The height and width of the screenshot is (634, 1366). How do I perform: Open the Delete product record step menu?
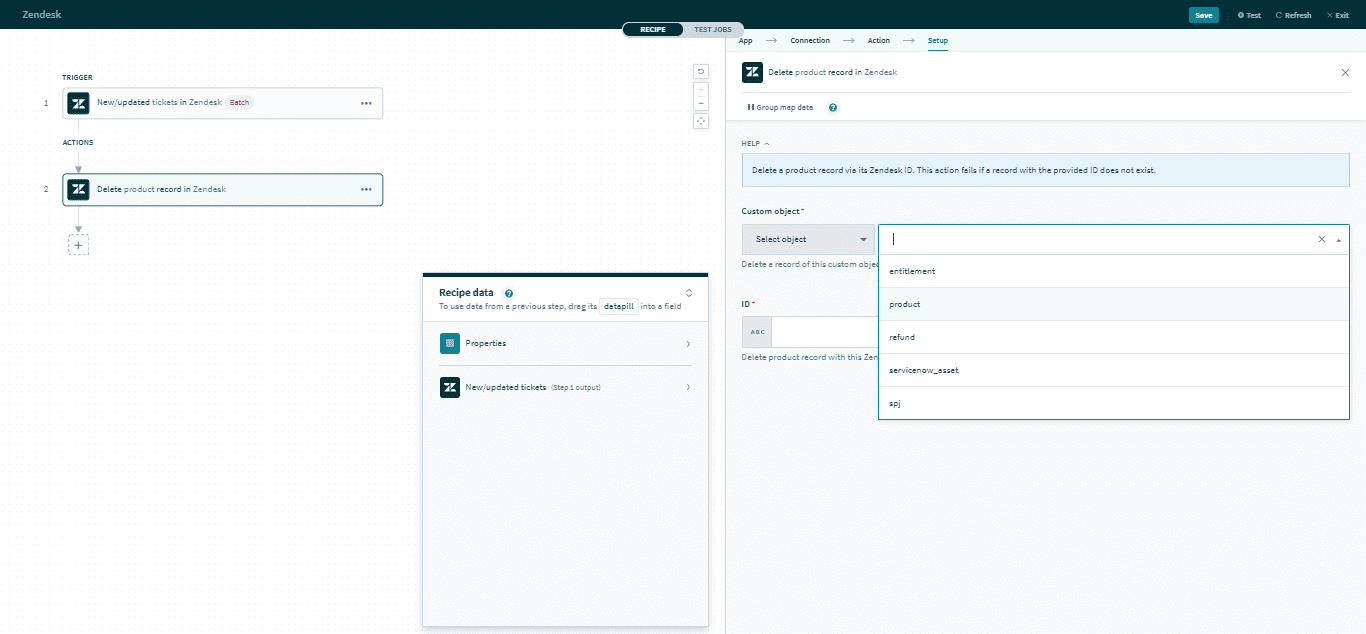366,189
